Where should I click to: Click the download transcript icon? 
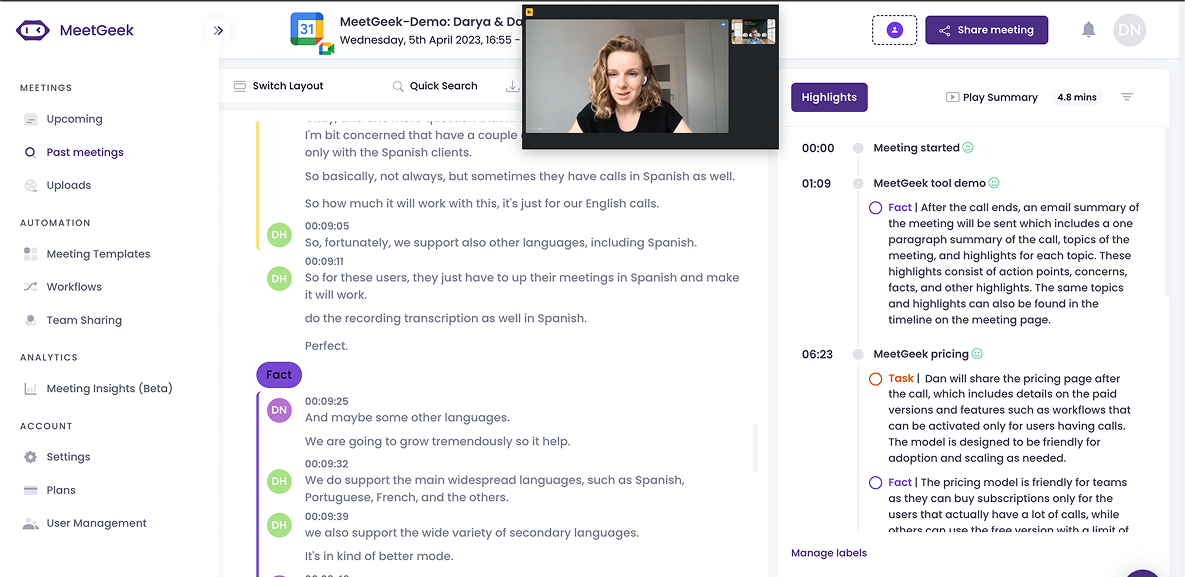pos(512,86)
